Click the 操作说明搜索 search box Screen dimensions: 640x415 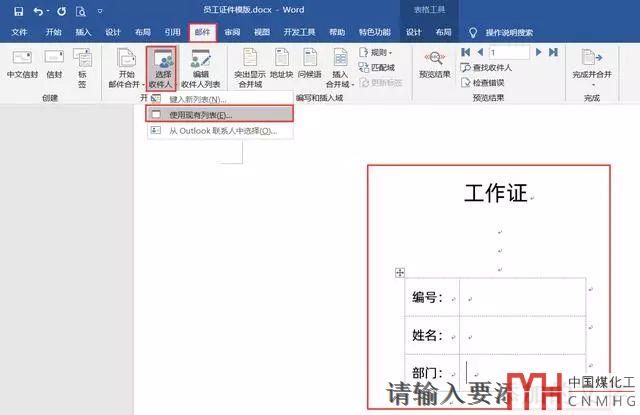pos(509,33)
